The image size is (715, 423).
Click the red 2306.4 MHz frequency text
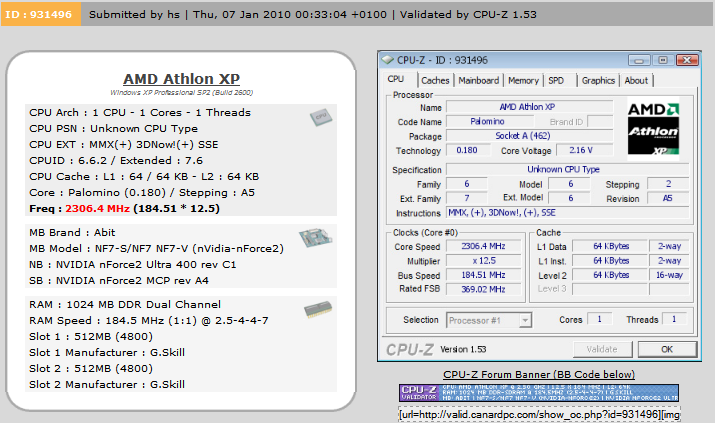tap(97, 208)
